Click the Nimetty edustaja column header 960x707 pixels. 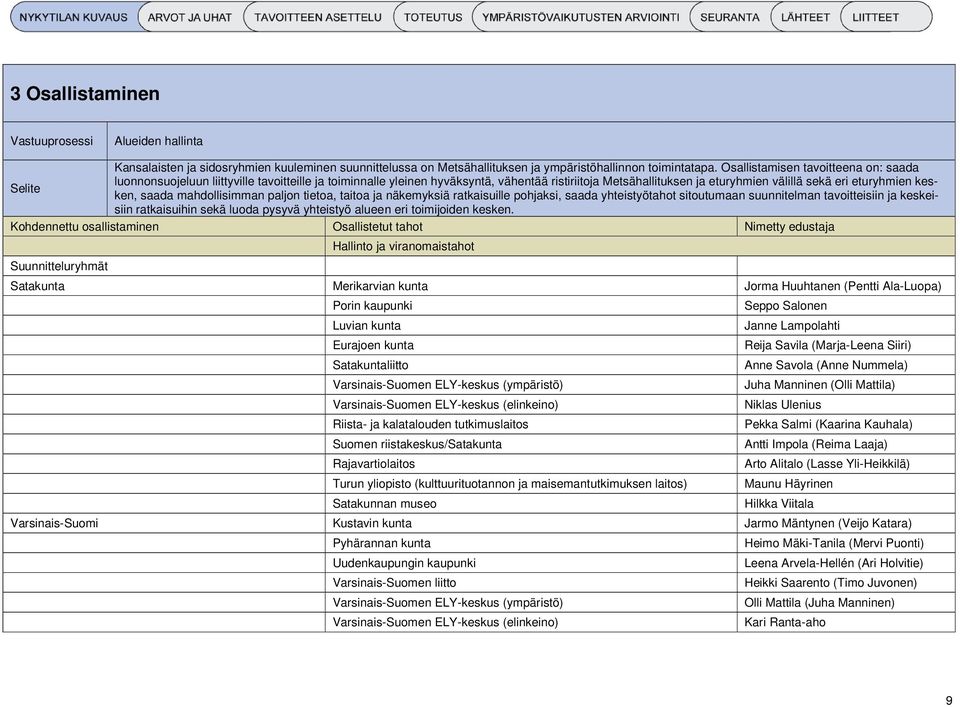tap(846, 226)
